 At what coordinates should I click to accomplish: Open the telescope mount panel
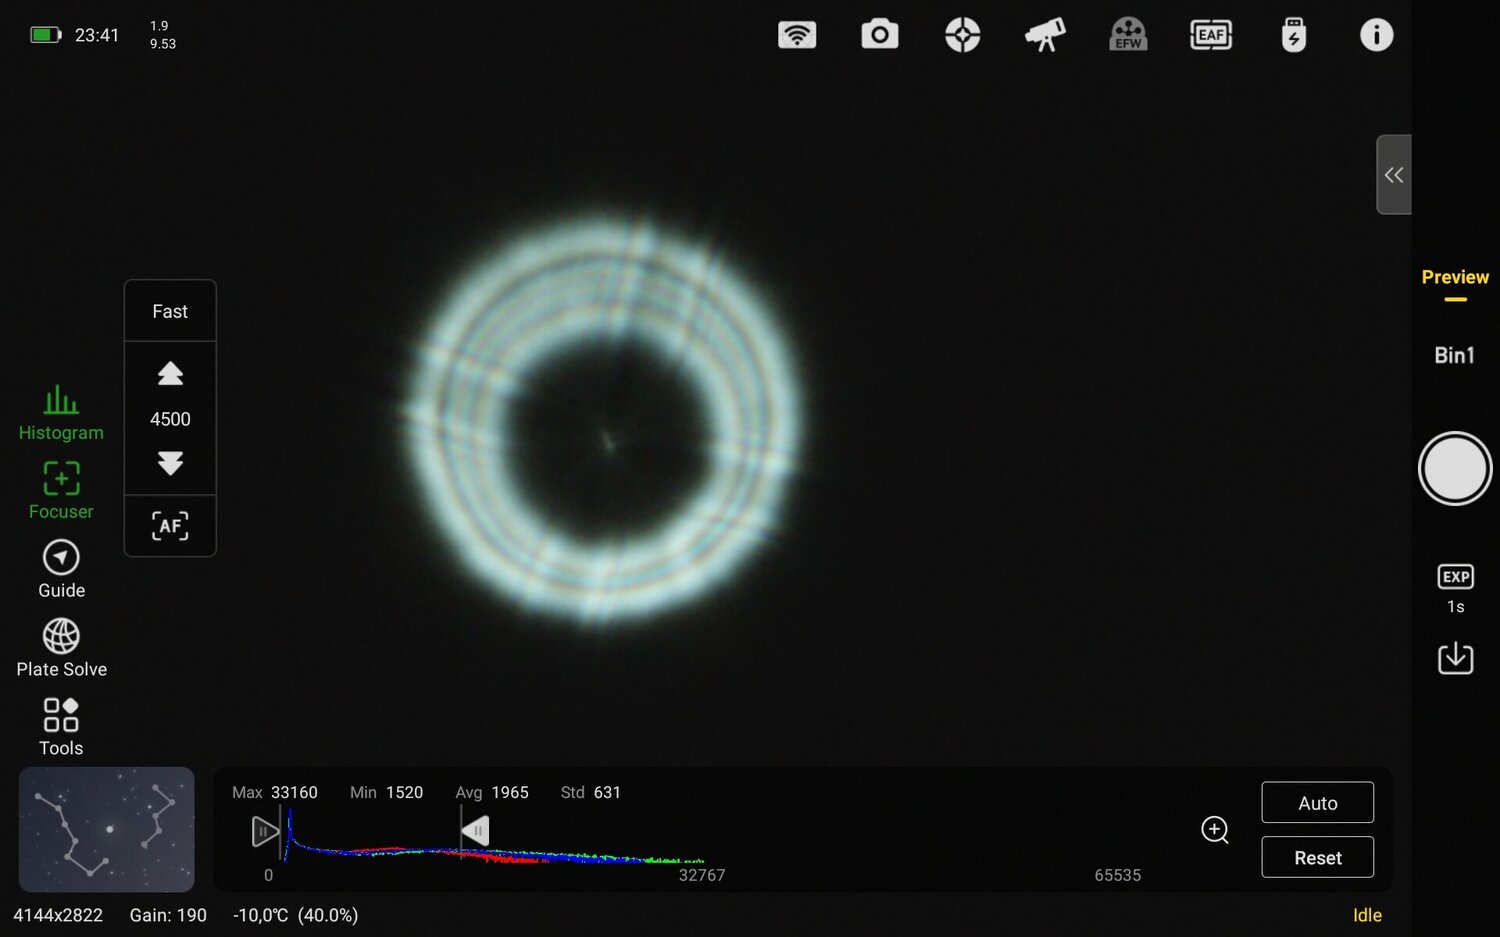pos(1045,34)
